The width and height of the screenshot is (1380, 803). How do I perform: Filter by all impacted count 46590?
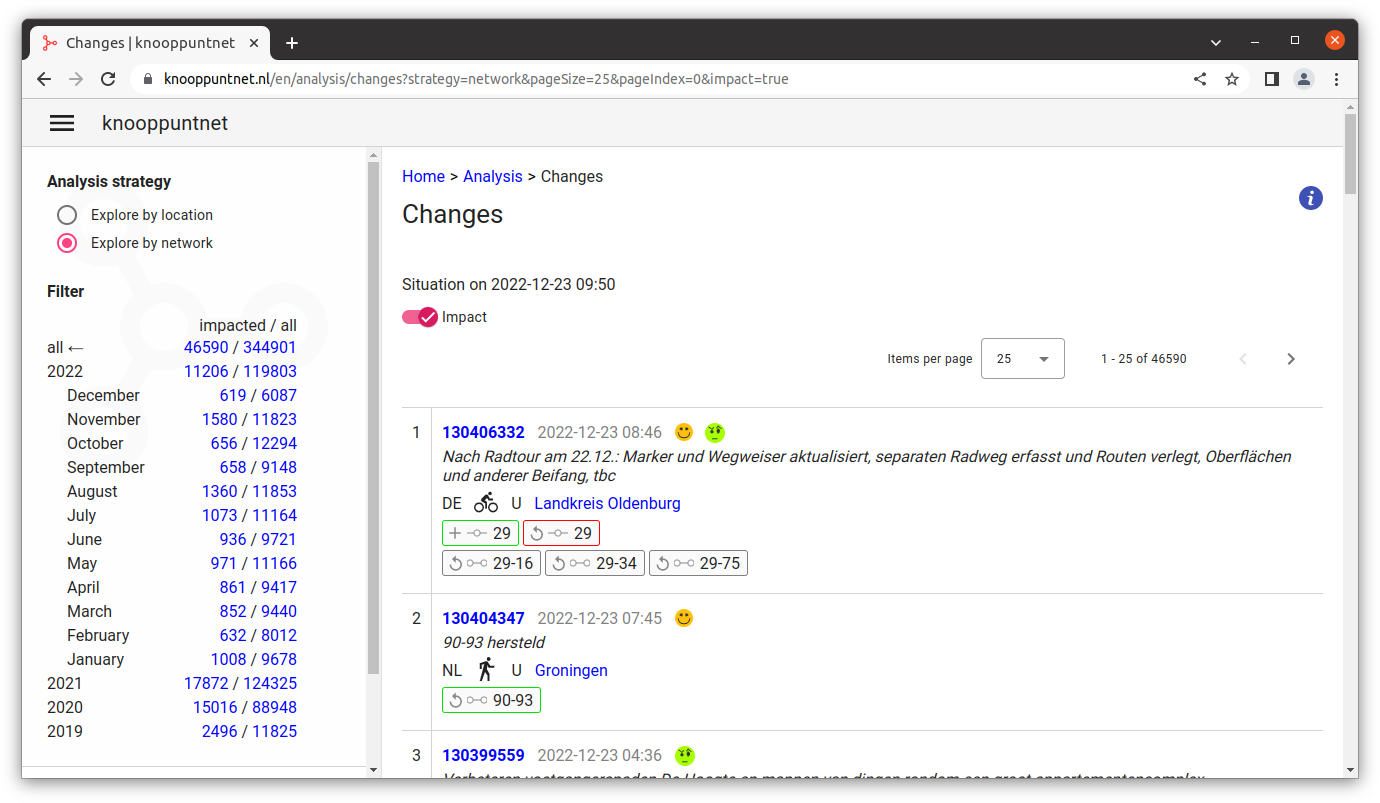click(206, 347)
